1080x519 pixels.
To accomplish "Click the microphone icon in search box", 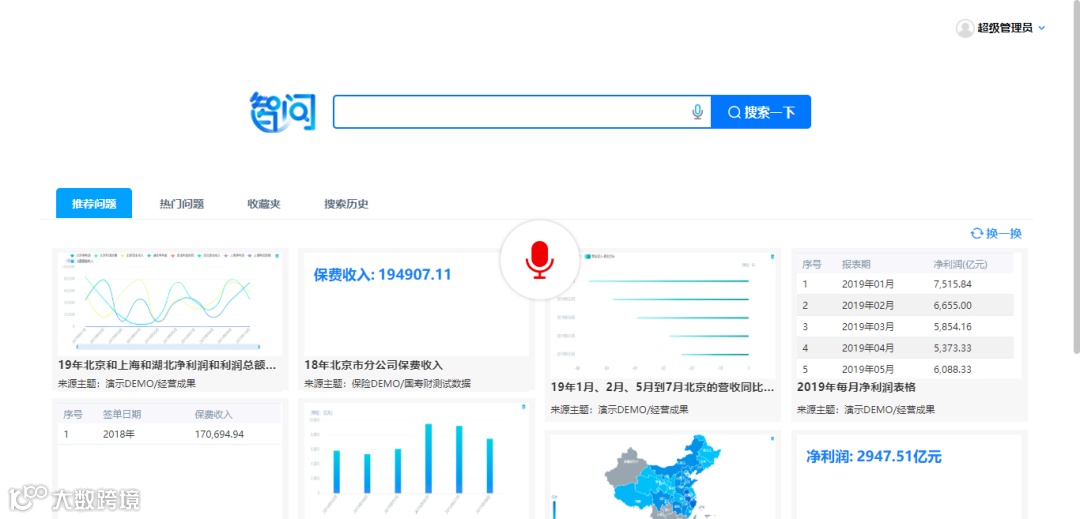I will pyautogui.click(x=697, y=112).
